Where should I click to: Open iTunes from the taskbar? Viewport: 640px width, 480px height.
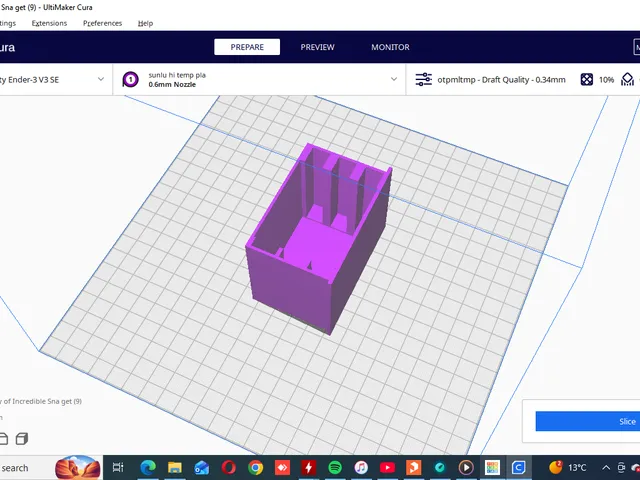point(361,467)
